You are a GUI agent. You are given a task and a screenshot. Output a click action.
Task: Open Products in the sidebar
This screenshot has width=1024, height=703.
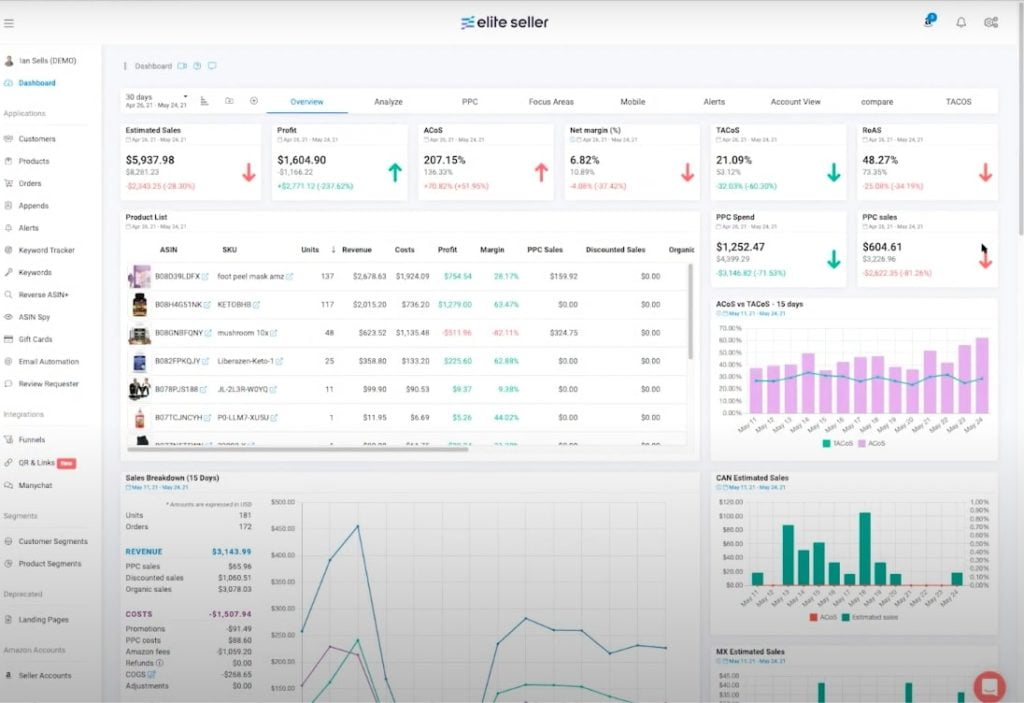pos(34,161)
